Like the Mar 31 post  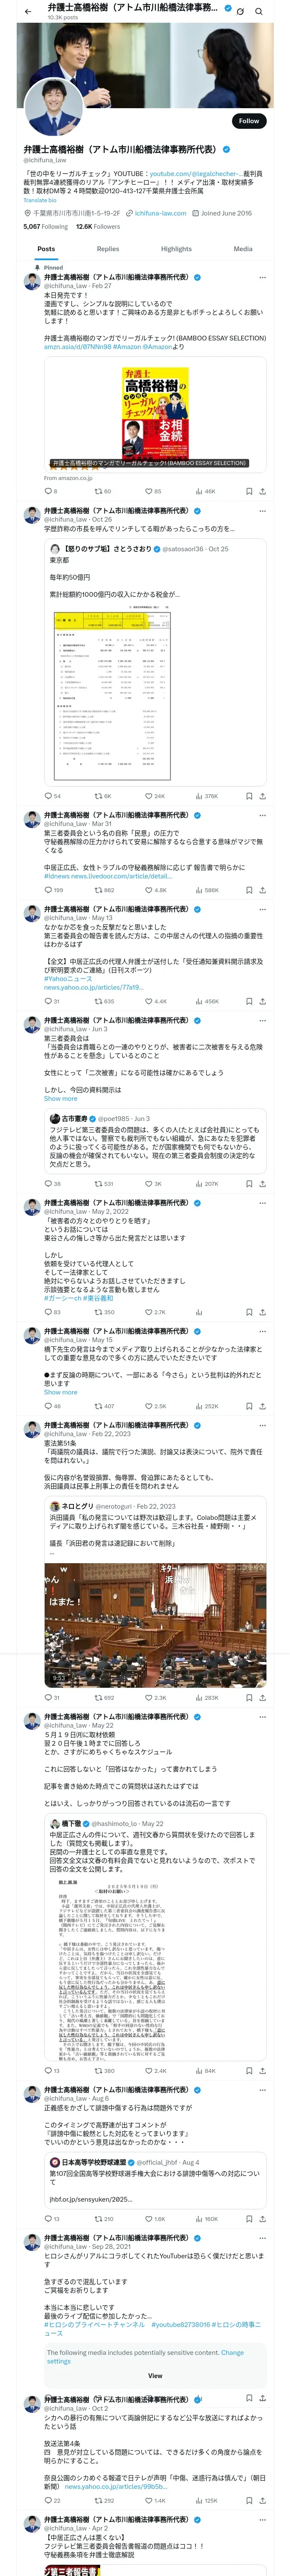click(x=149, y=890)
